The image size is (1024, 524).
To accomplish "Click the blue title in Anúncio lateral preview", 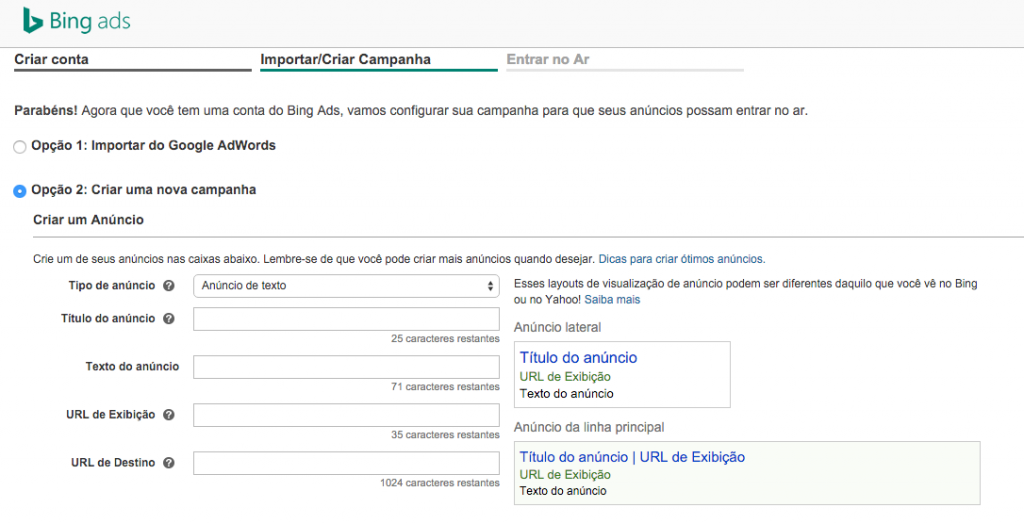I will 578,358.
